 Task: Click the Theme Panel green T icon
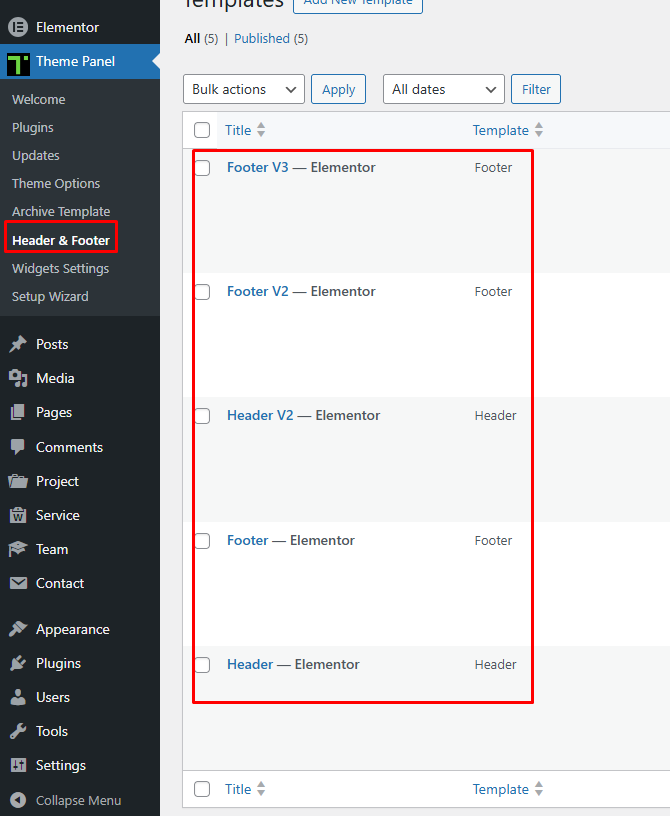coord(18,63)
